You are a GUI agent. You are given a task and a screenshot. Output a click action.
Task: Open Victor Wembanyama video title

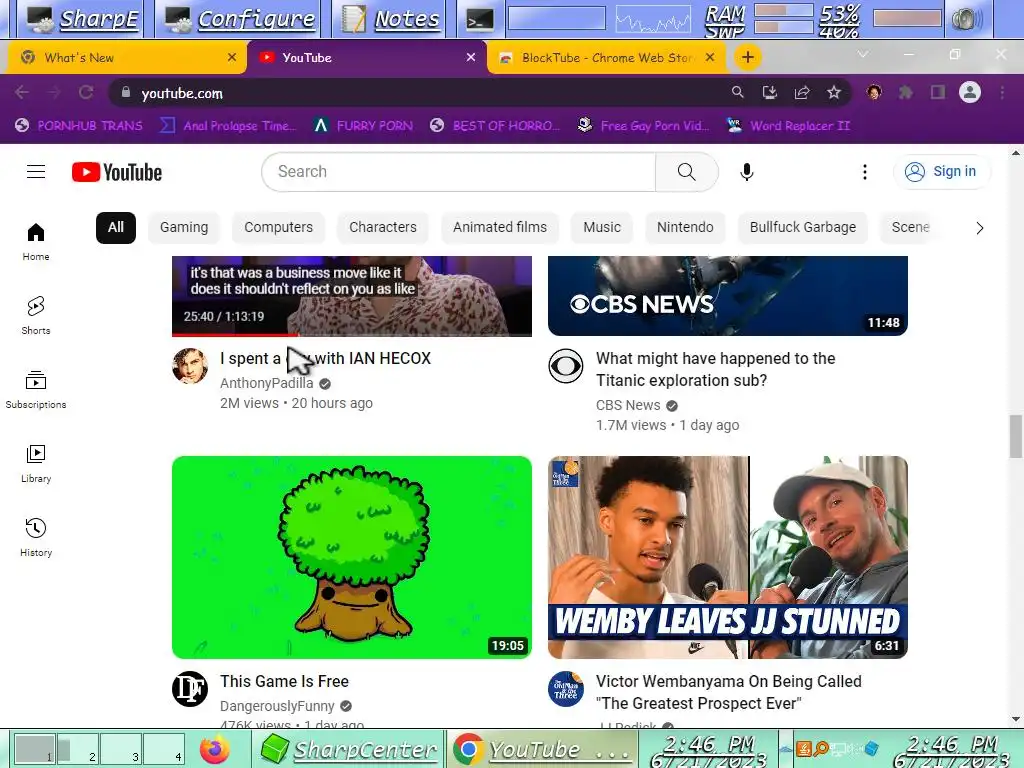729,692
